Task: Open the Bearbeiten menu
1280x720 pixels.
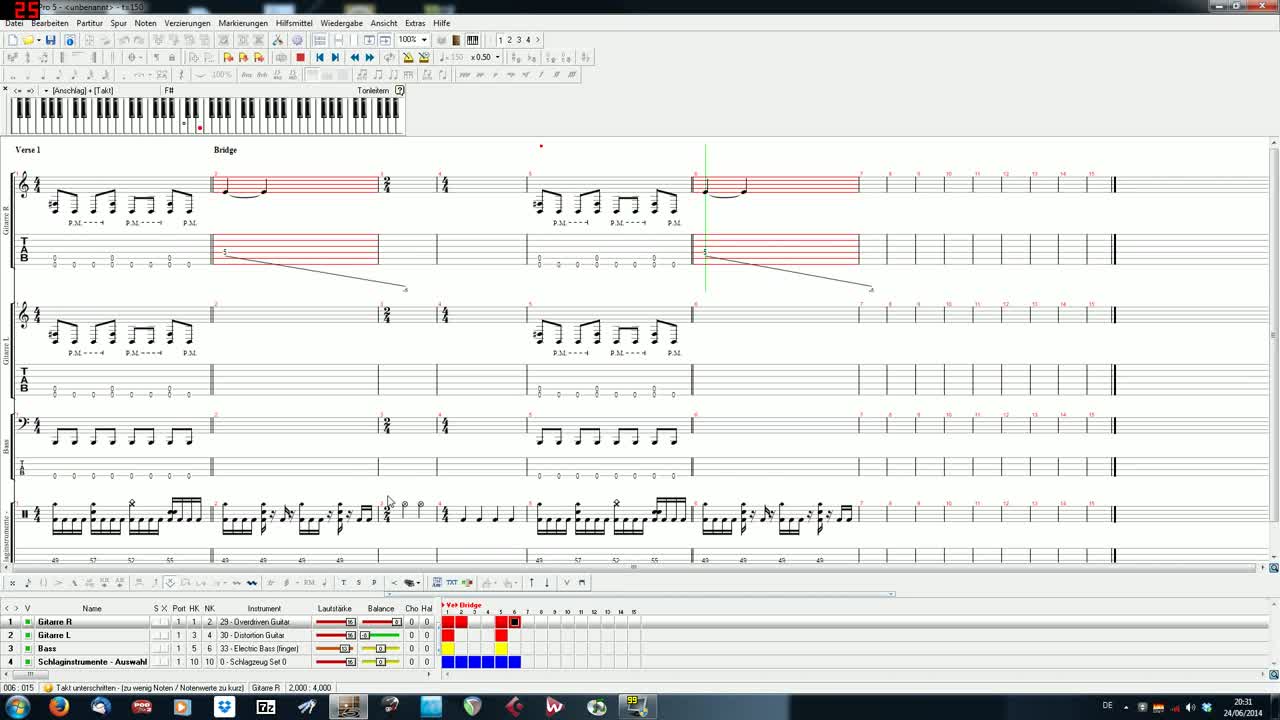Action: pyautogui.click(x=50, y=23)
